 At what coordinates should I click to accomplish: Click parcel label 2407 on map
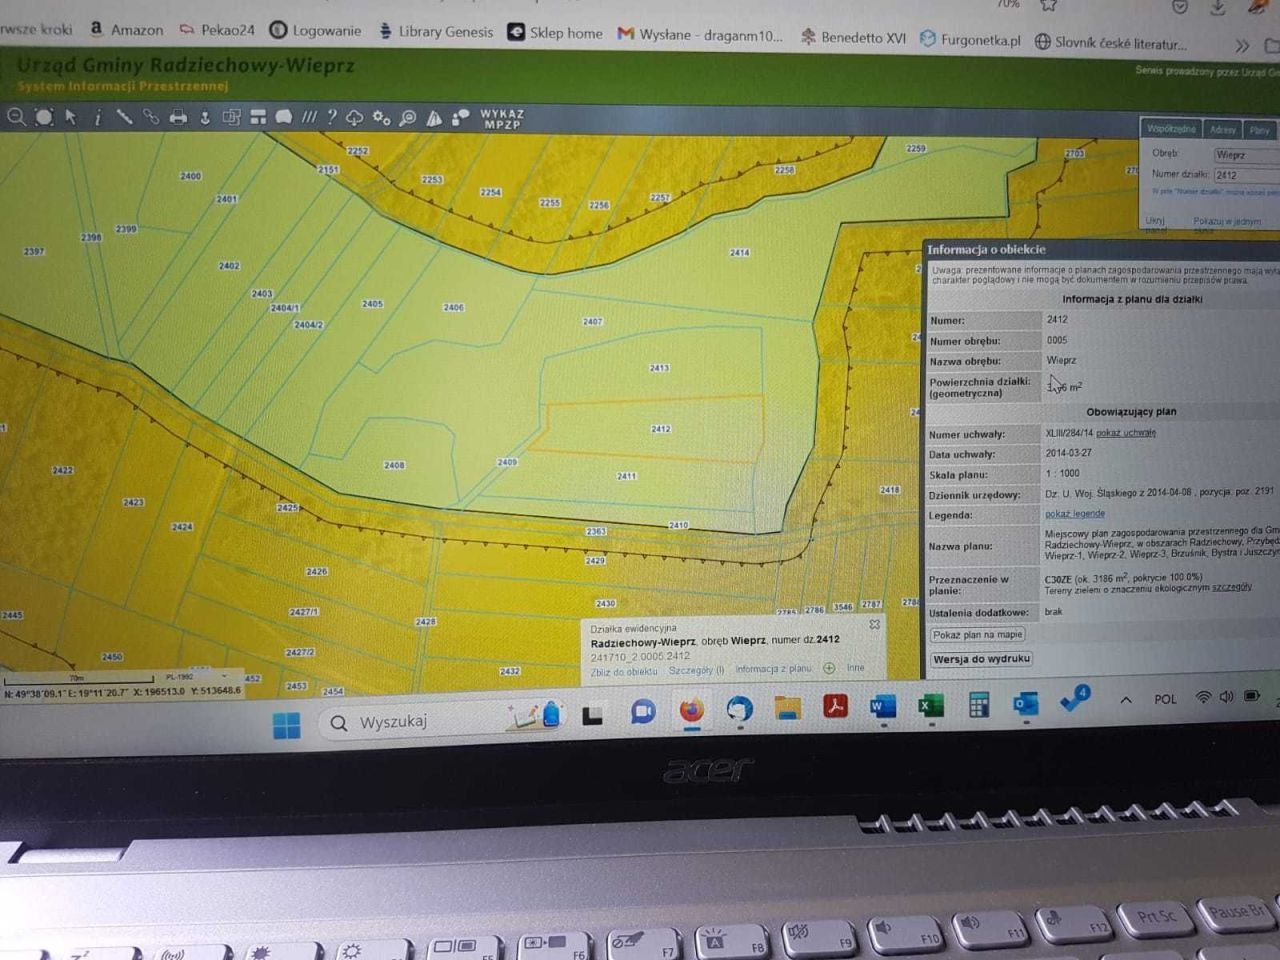click(x=593, y=322)
